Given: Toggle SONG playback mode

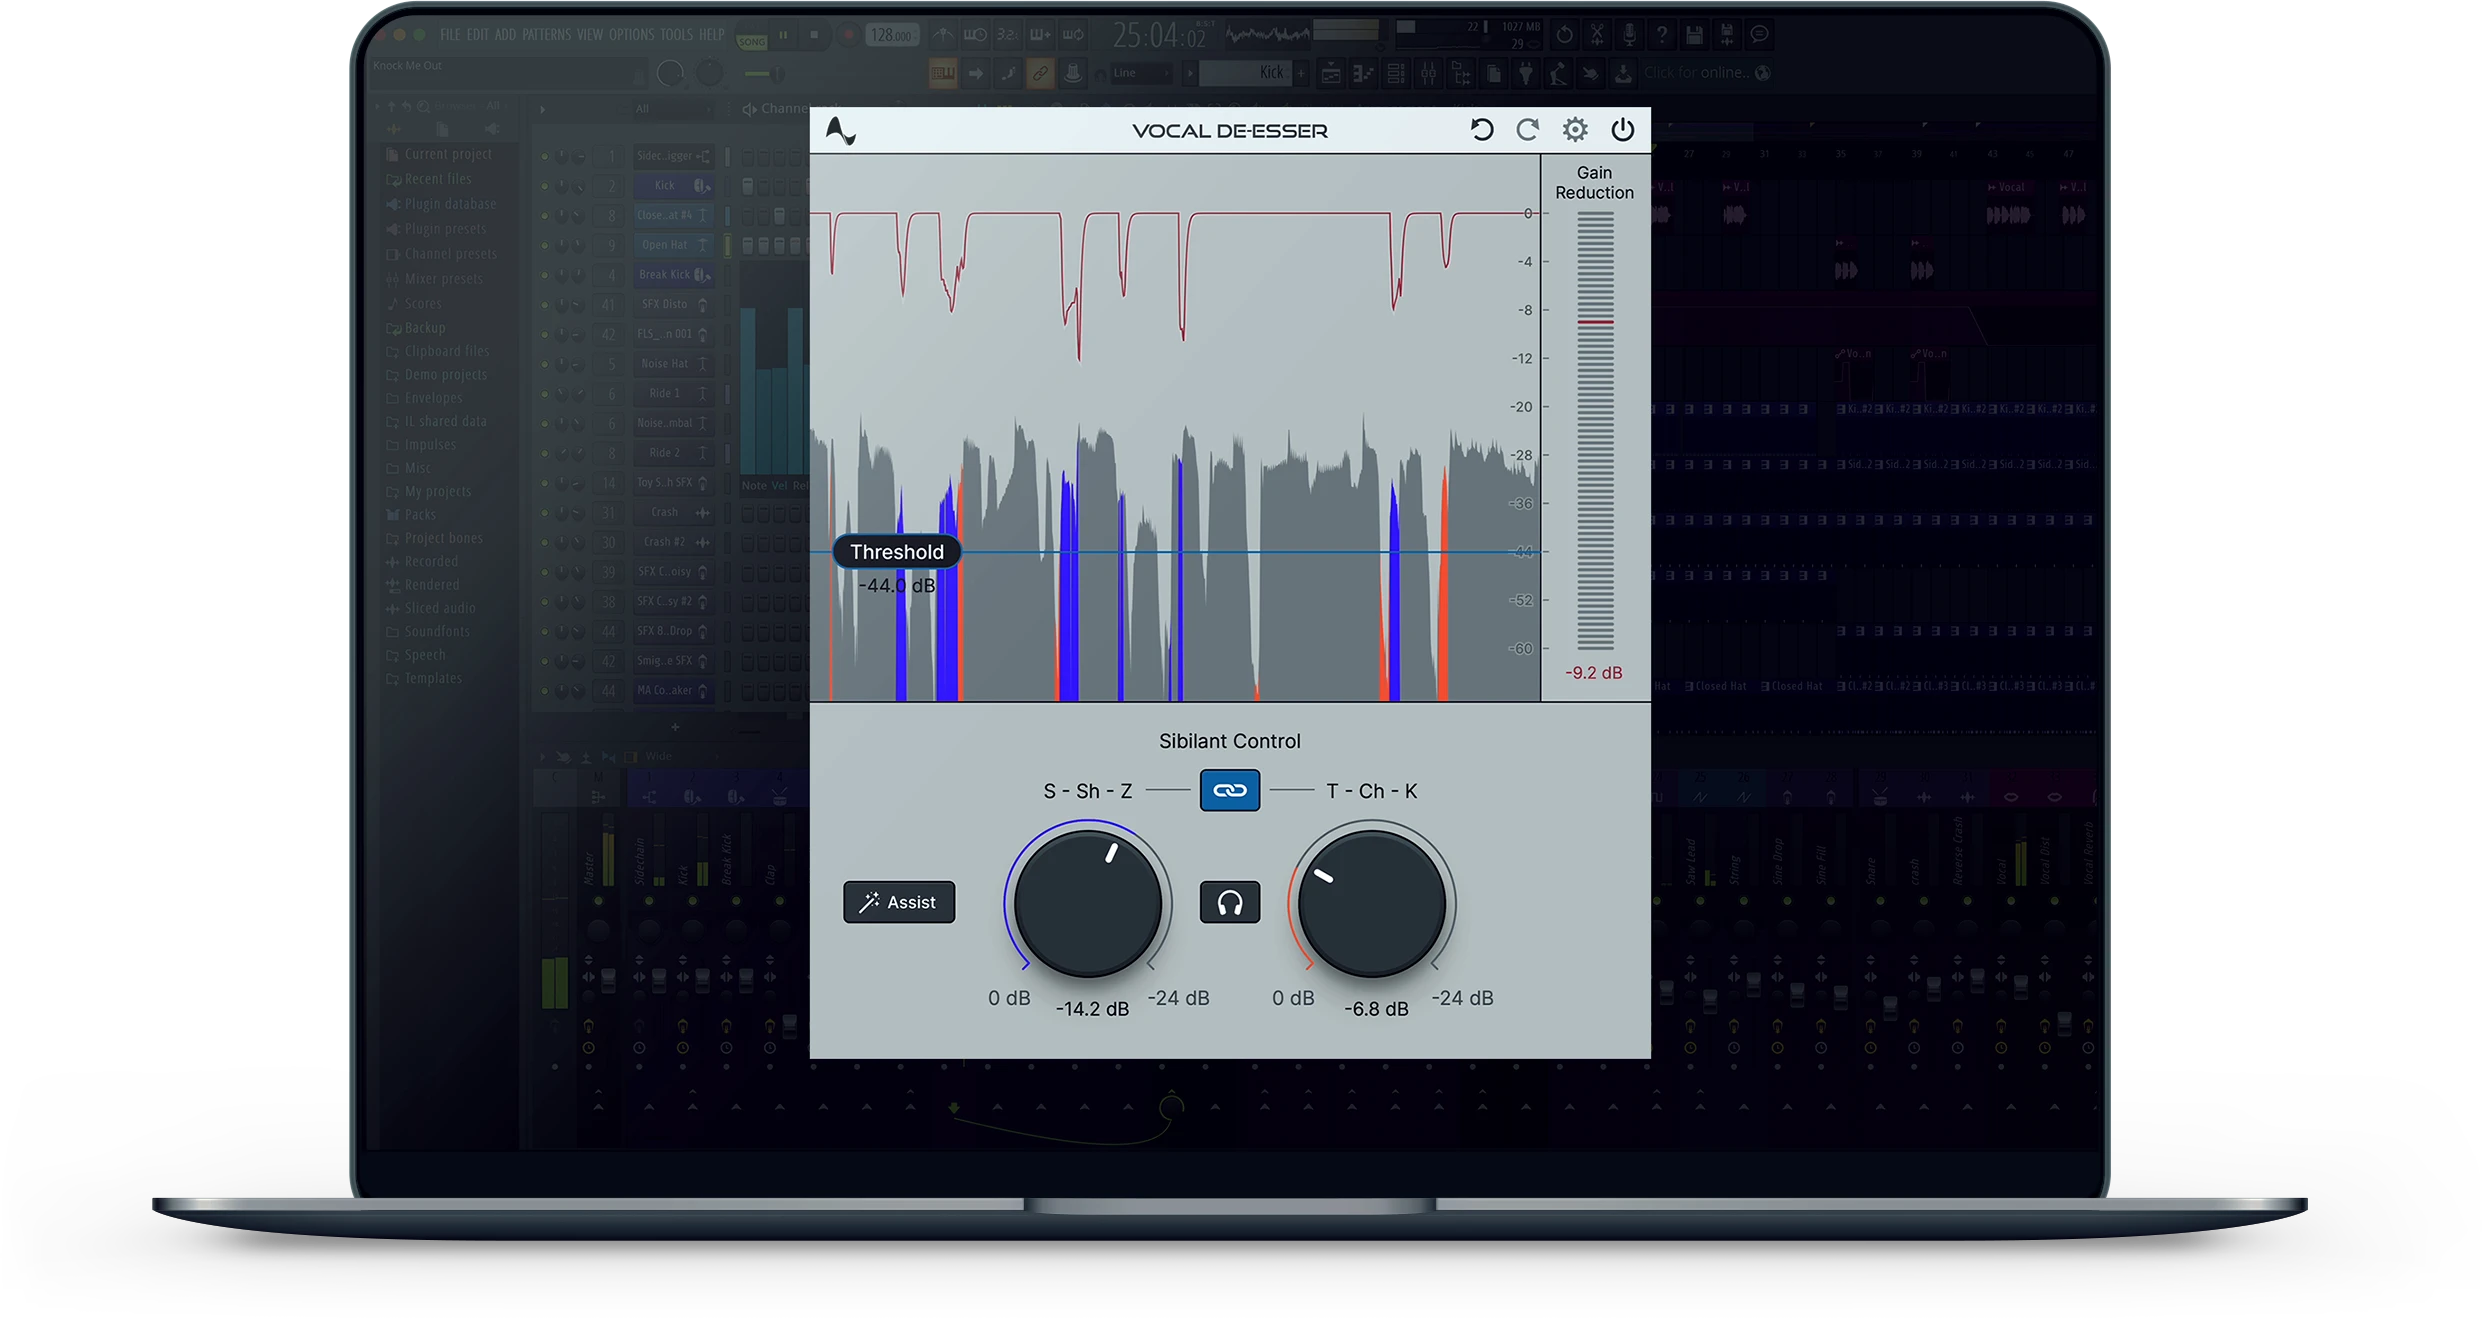Looking at the screenshot, I should 752,39.
